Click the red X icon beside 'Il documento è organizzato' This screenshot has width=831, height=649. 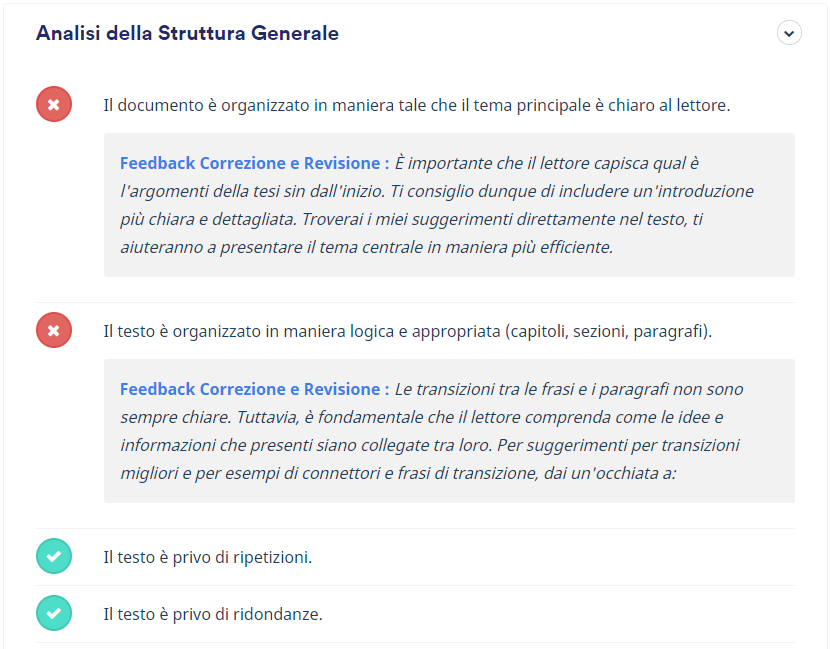(54, 104)
